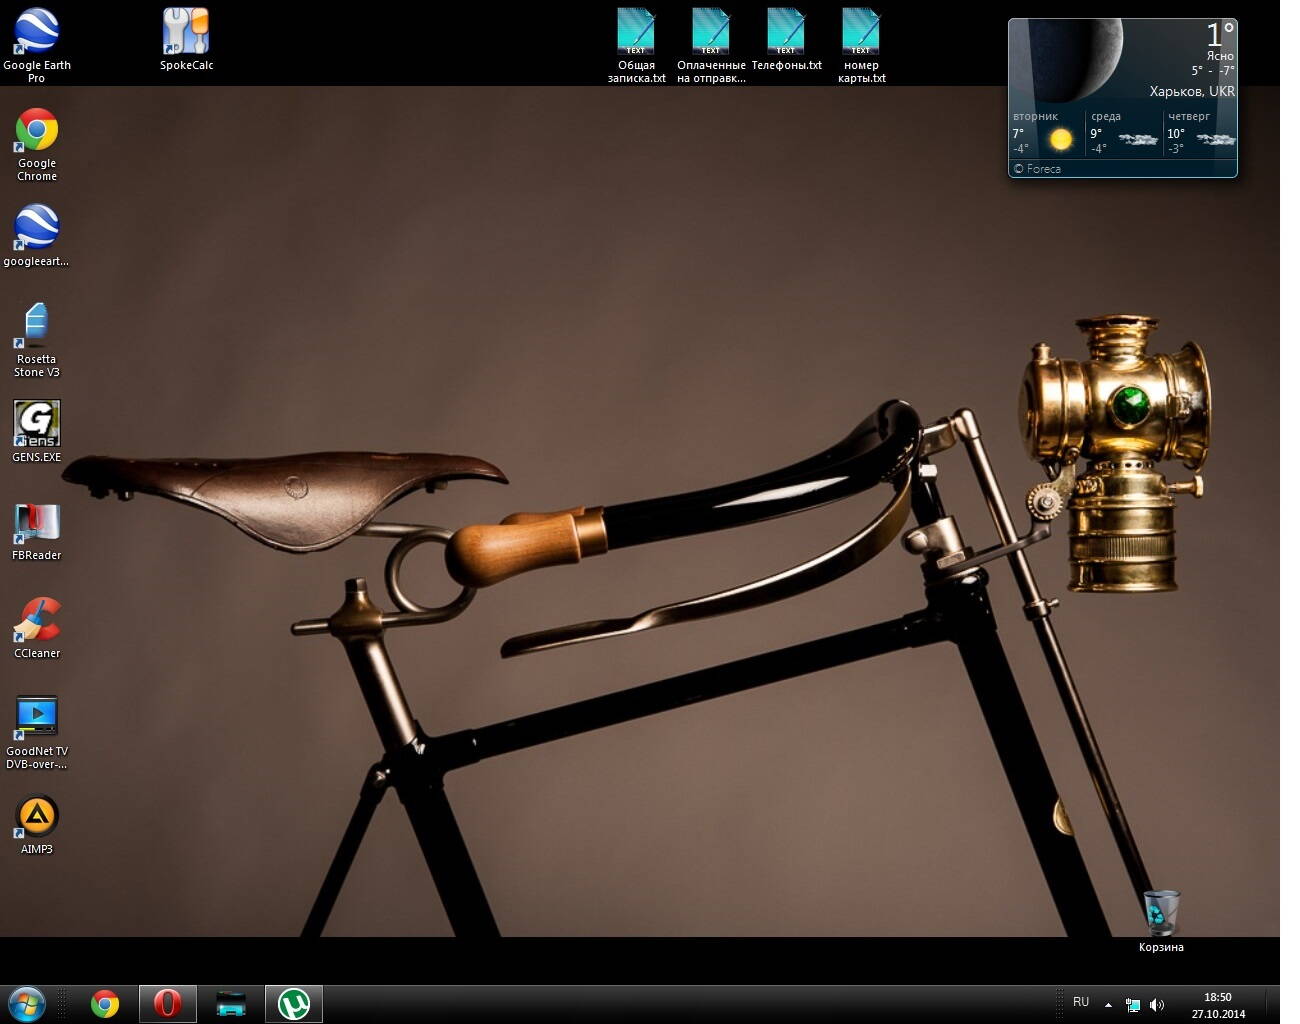
Task: Select the Корзина recycle bin icon
Action: pos(1160,912)
